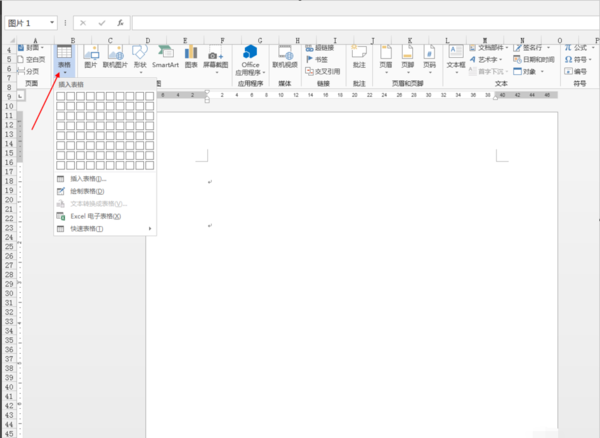
Task: Click the formula bar cancel X
Action: (83, 23)
